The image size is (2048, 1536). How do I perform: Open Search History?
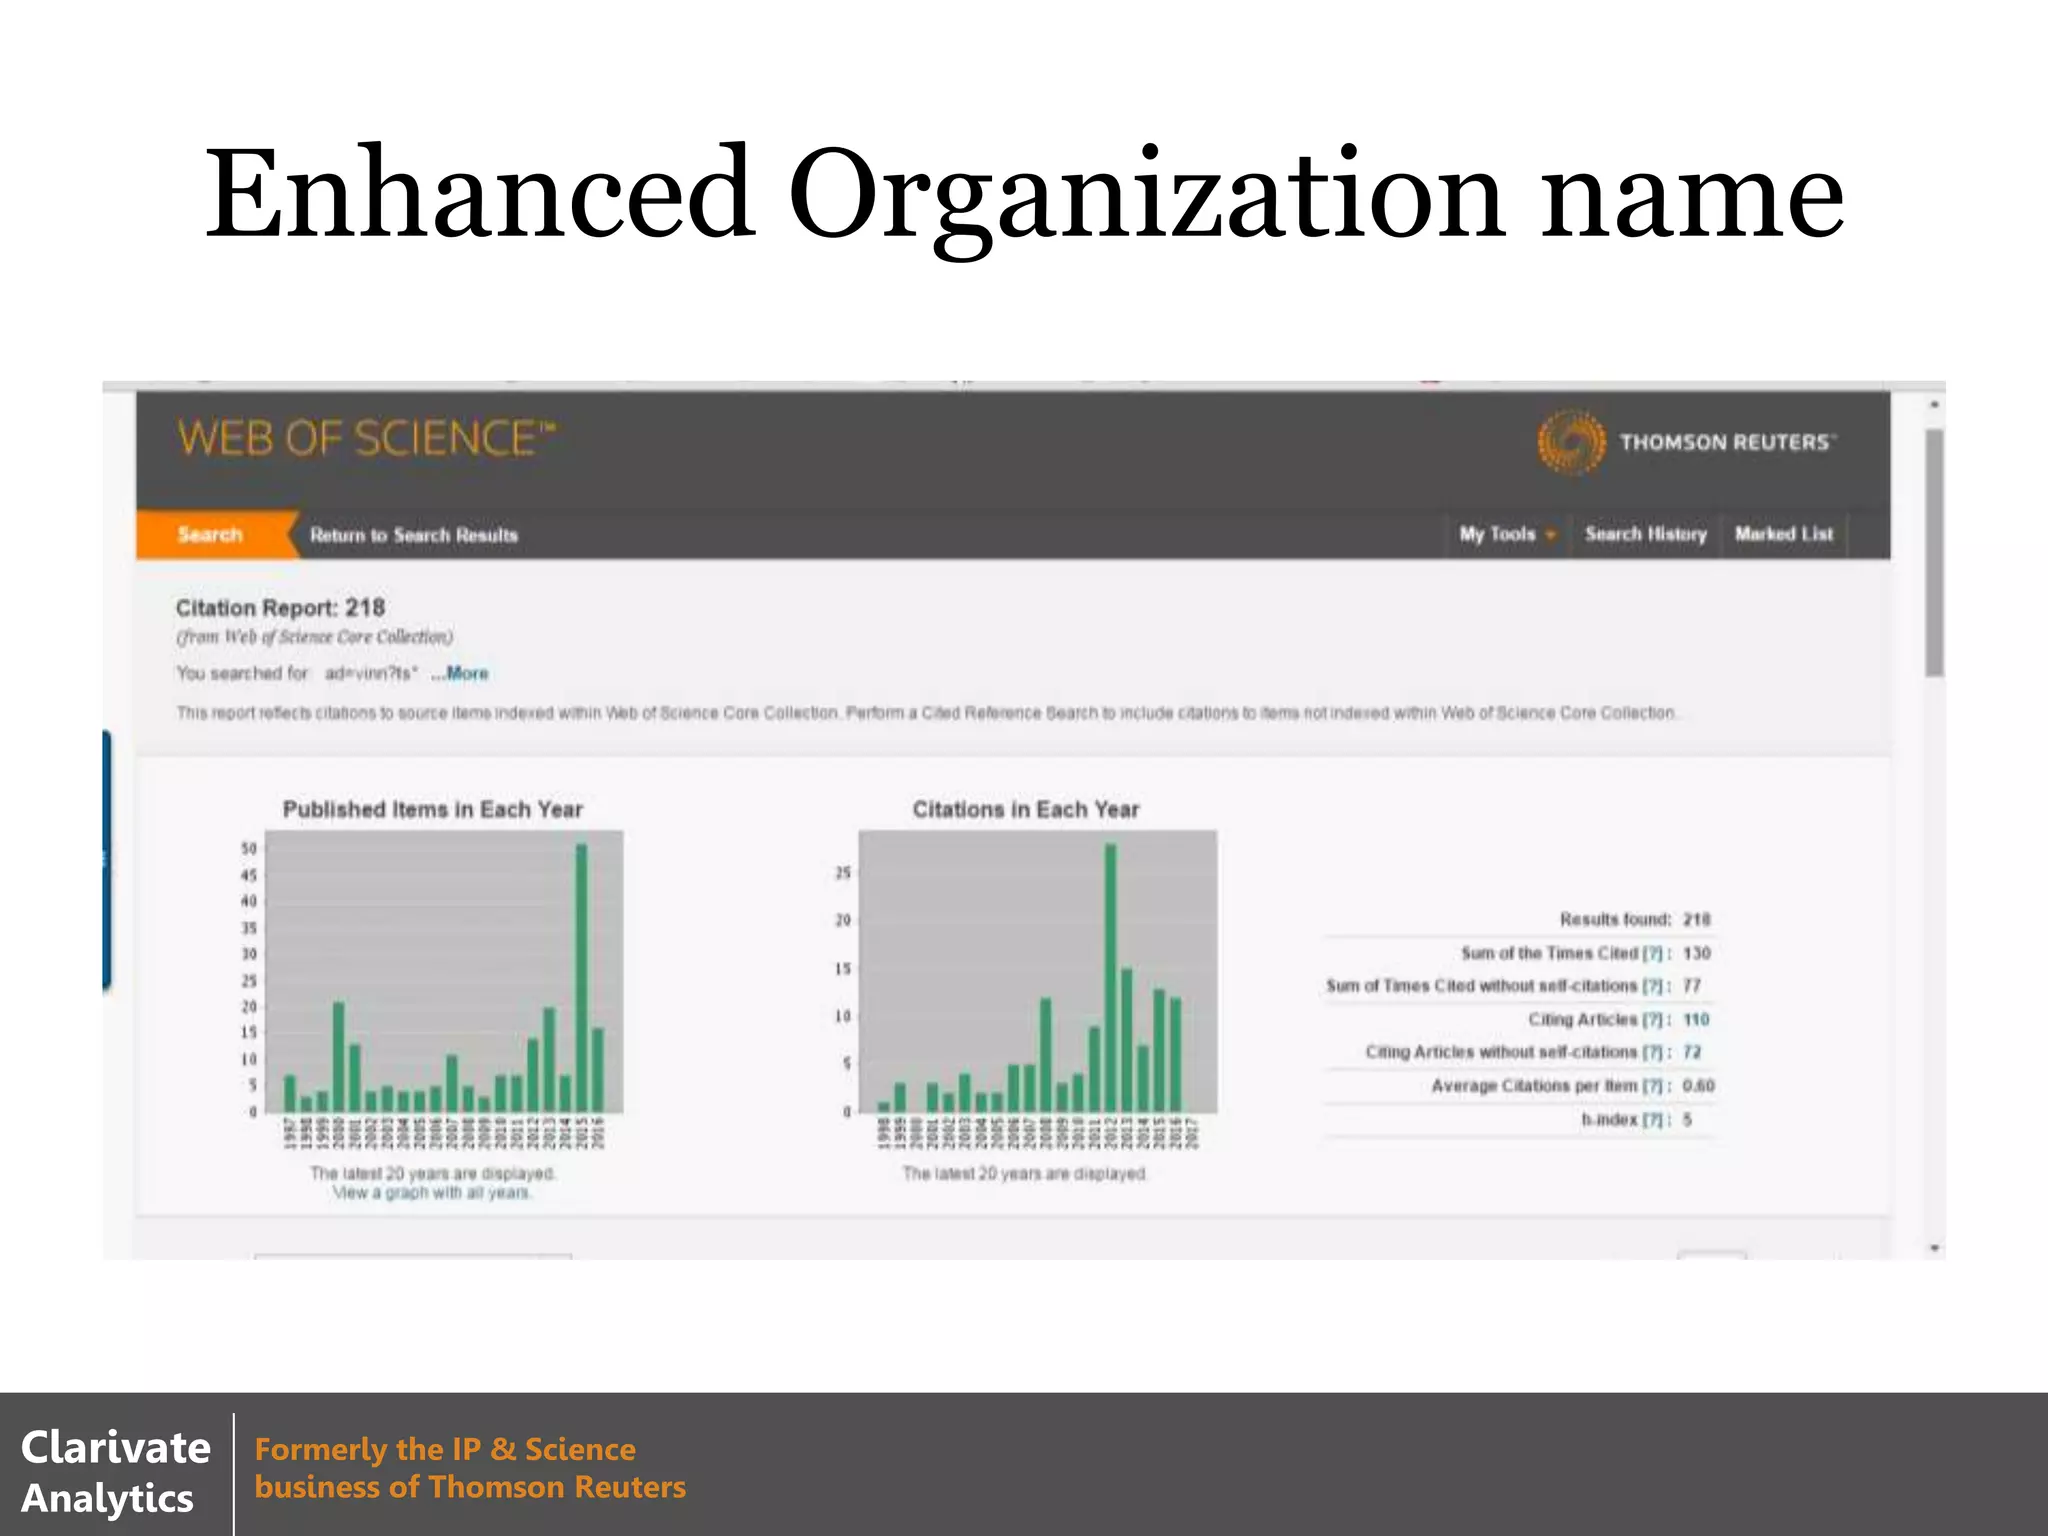(1646, 534)
